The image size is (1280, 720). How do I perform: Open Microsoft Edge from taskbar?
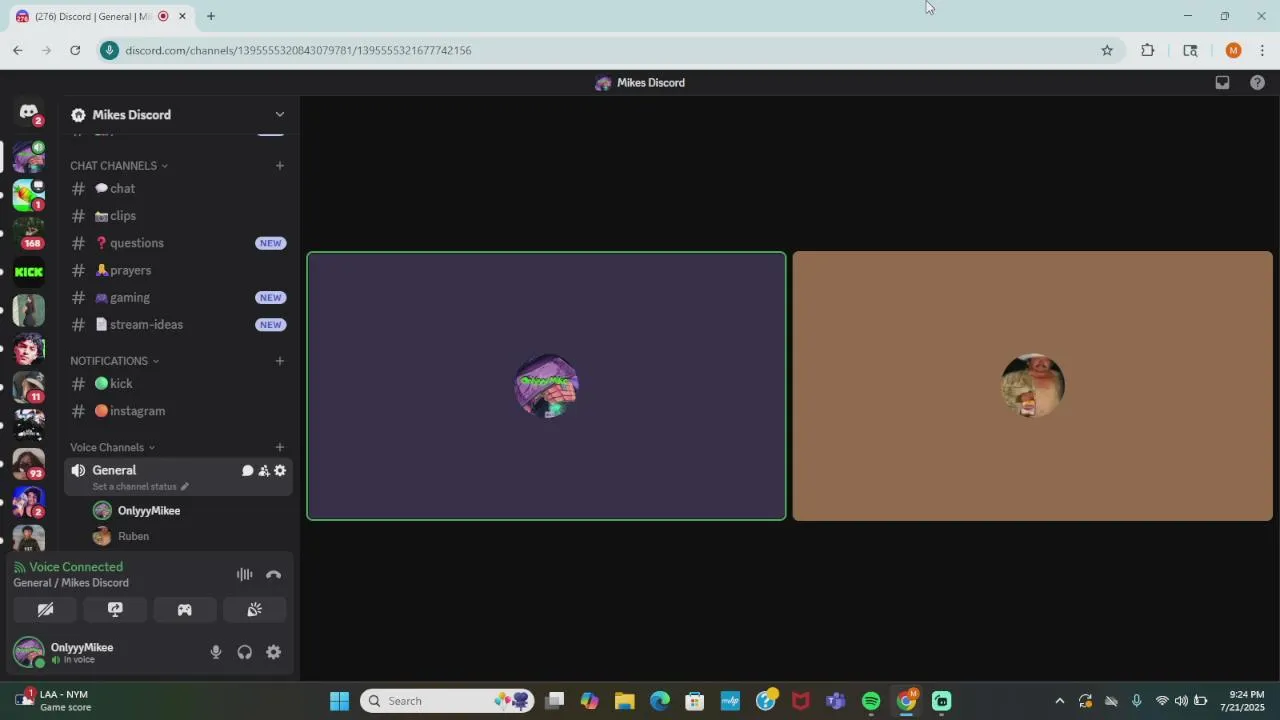[x=660, y=701]
